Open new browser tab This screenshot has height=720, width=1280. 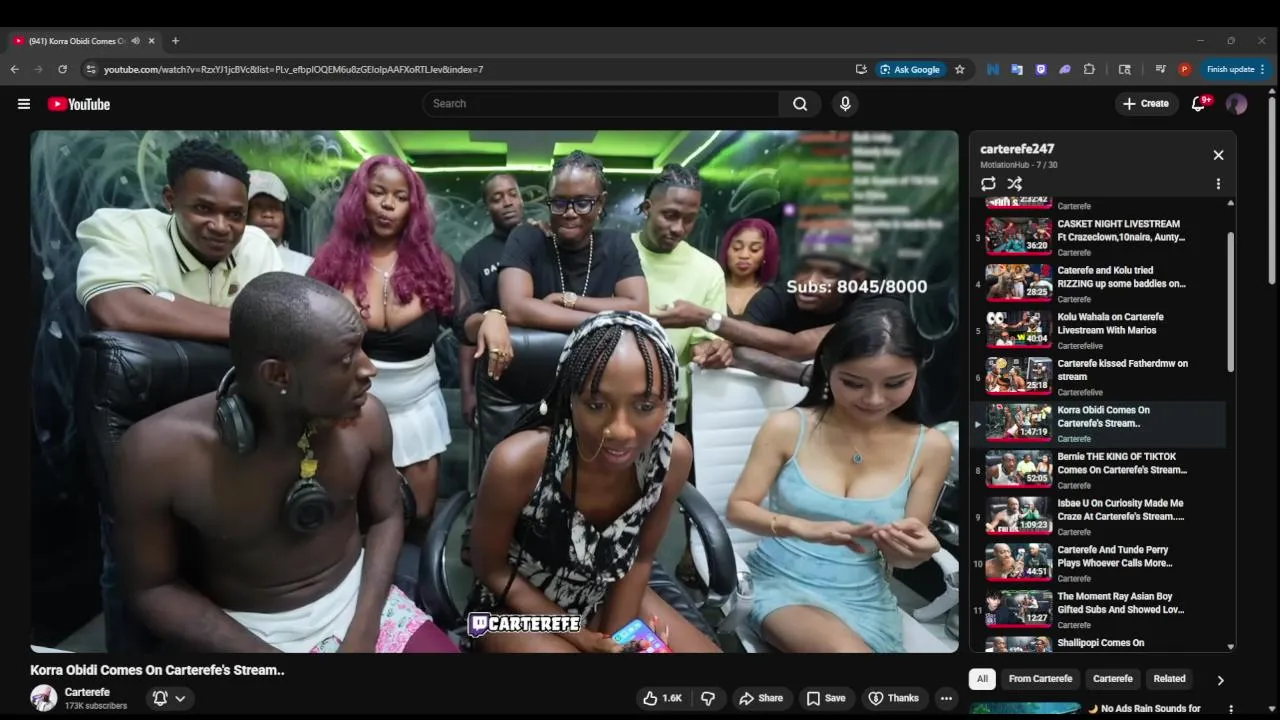pos(175,41)
